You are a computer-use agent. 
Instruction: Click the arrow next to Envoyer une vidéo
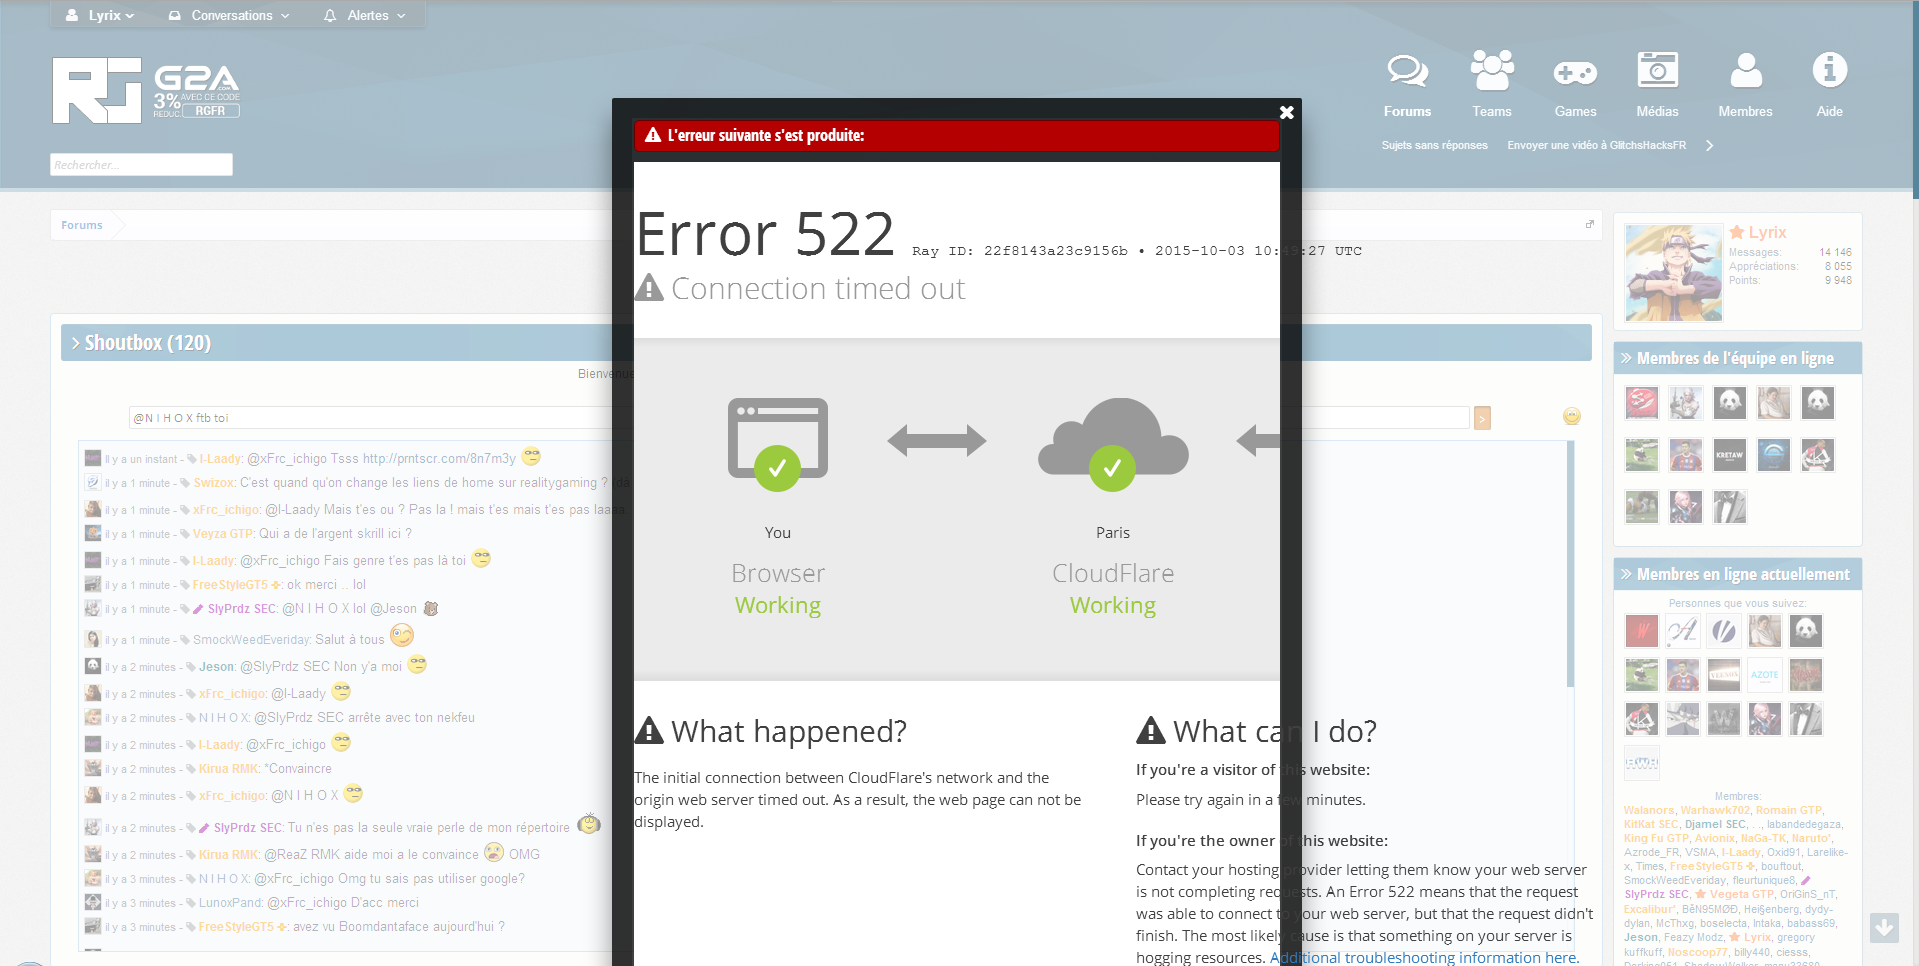pyautogui.click(x=1710, y=145)
